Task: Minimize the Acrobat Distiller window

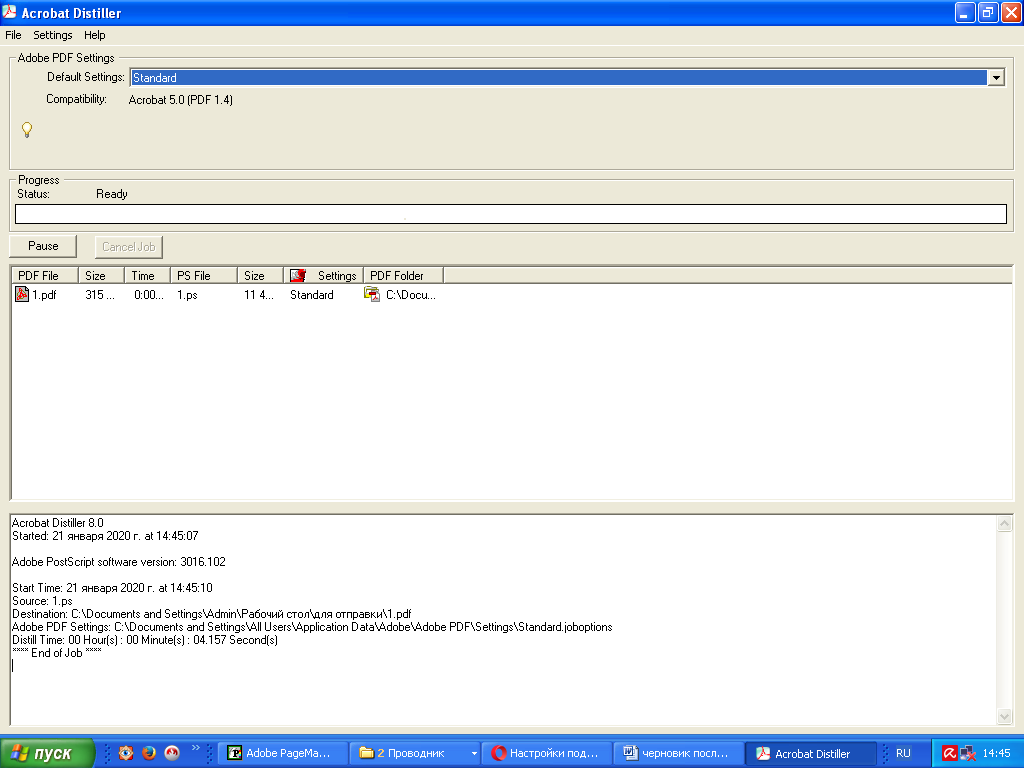Action: (x=965, y=12)
